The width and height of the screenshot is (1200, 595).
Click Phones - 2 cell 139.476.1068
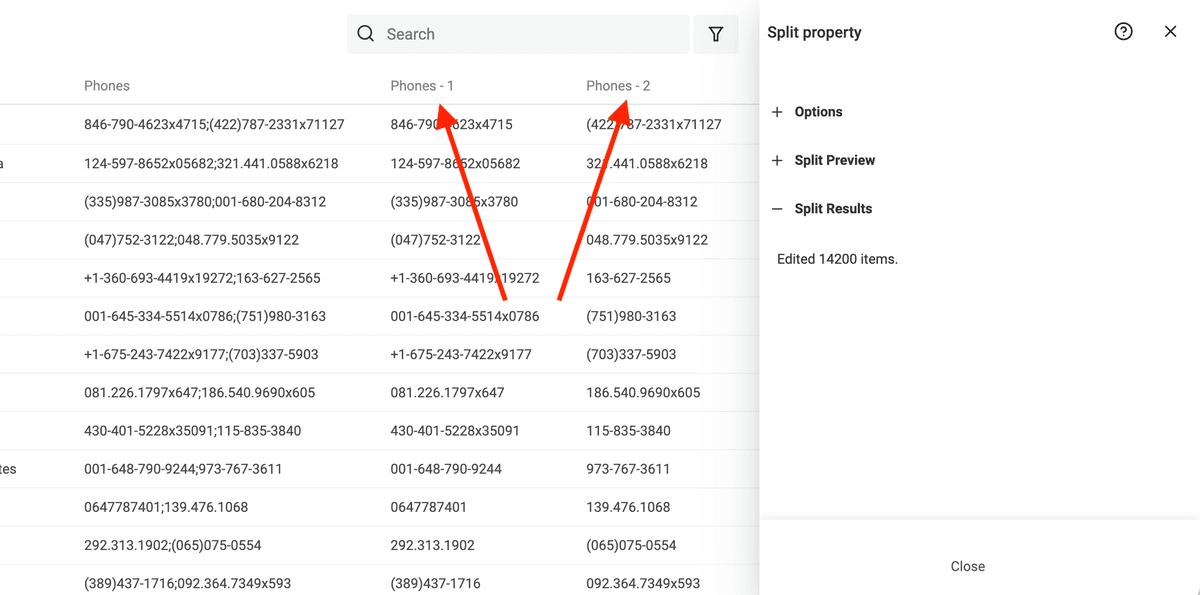(628, 507)
